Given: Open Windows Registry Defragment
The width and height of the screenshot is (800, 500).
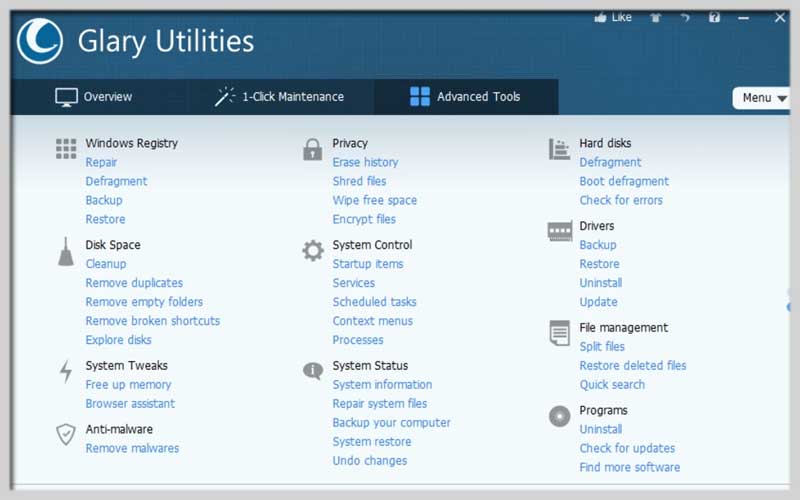Looking at the screenshot, I should point(116,181).
